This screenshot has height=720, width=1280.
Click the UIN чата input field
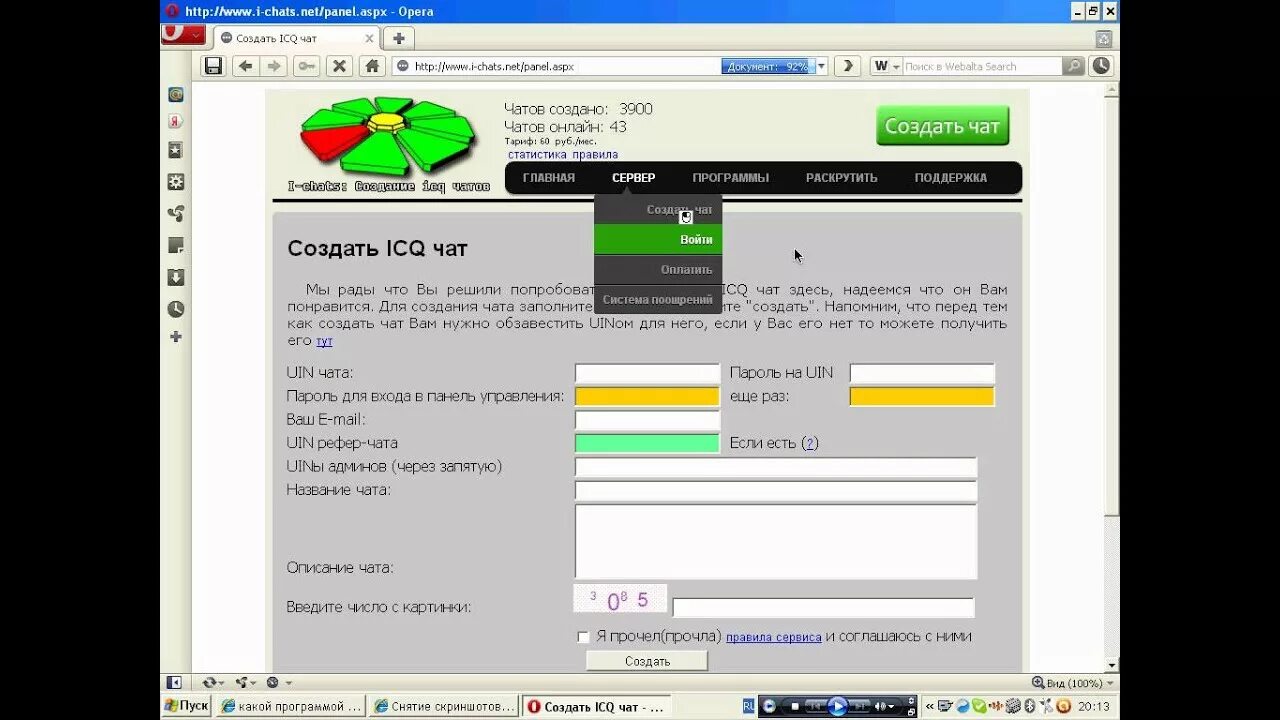pos(645,372)
